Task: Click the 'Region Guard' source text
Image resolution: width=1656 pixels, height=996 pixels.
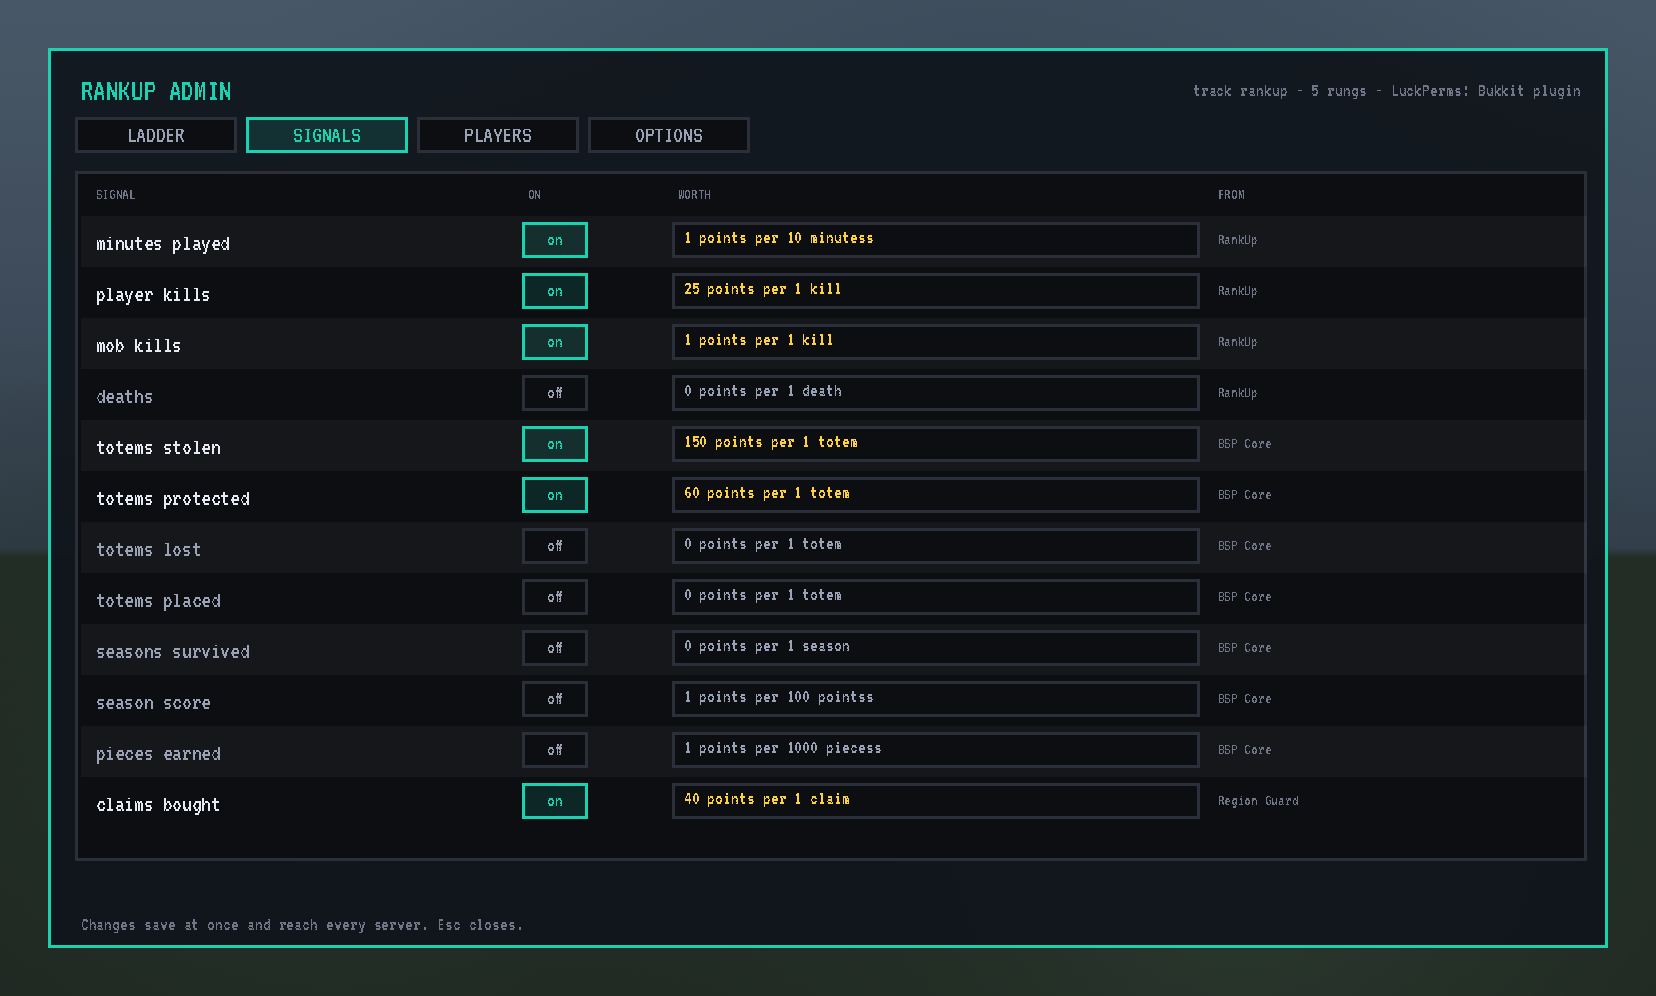Action: tap(1258, 801)
